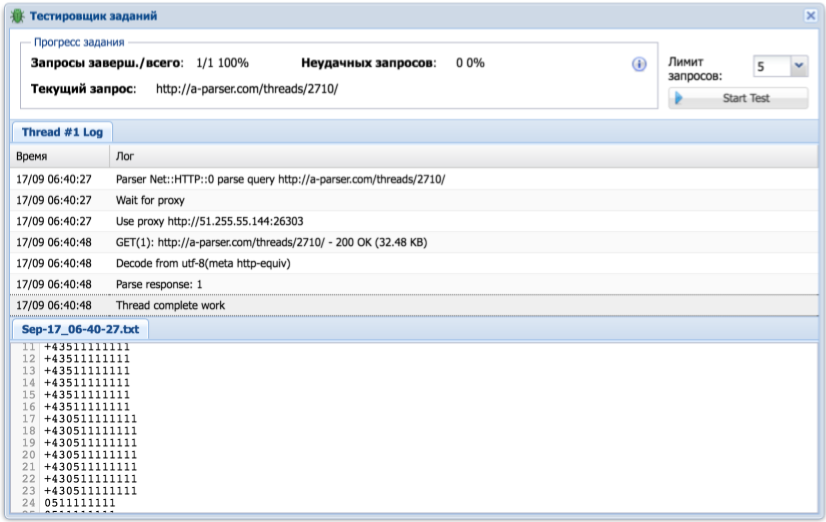Click the Запросы заверш./всего label
The image size is (826, 522).
tap(107, 63)
